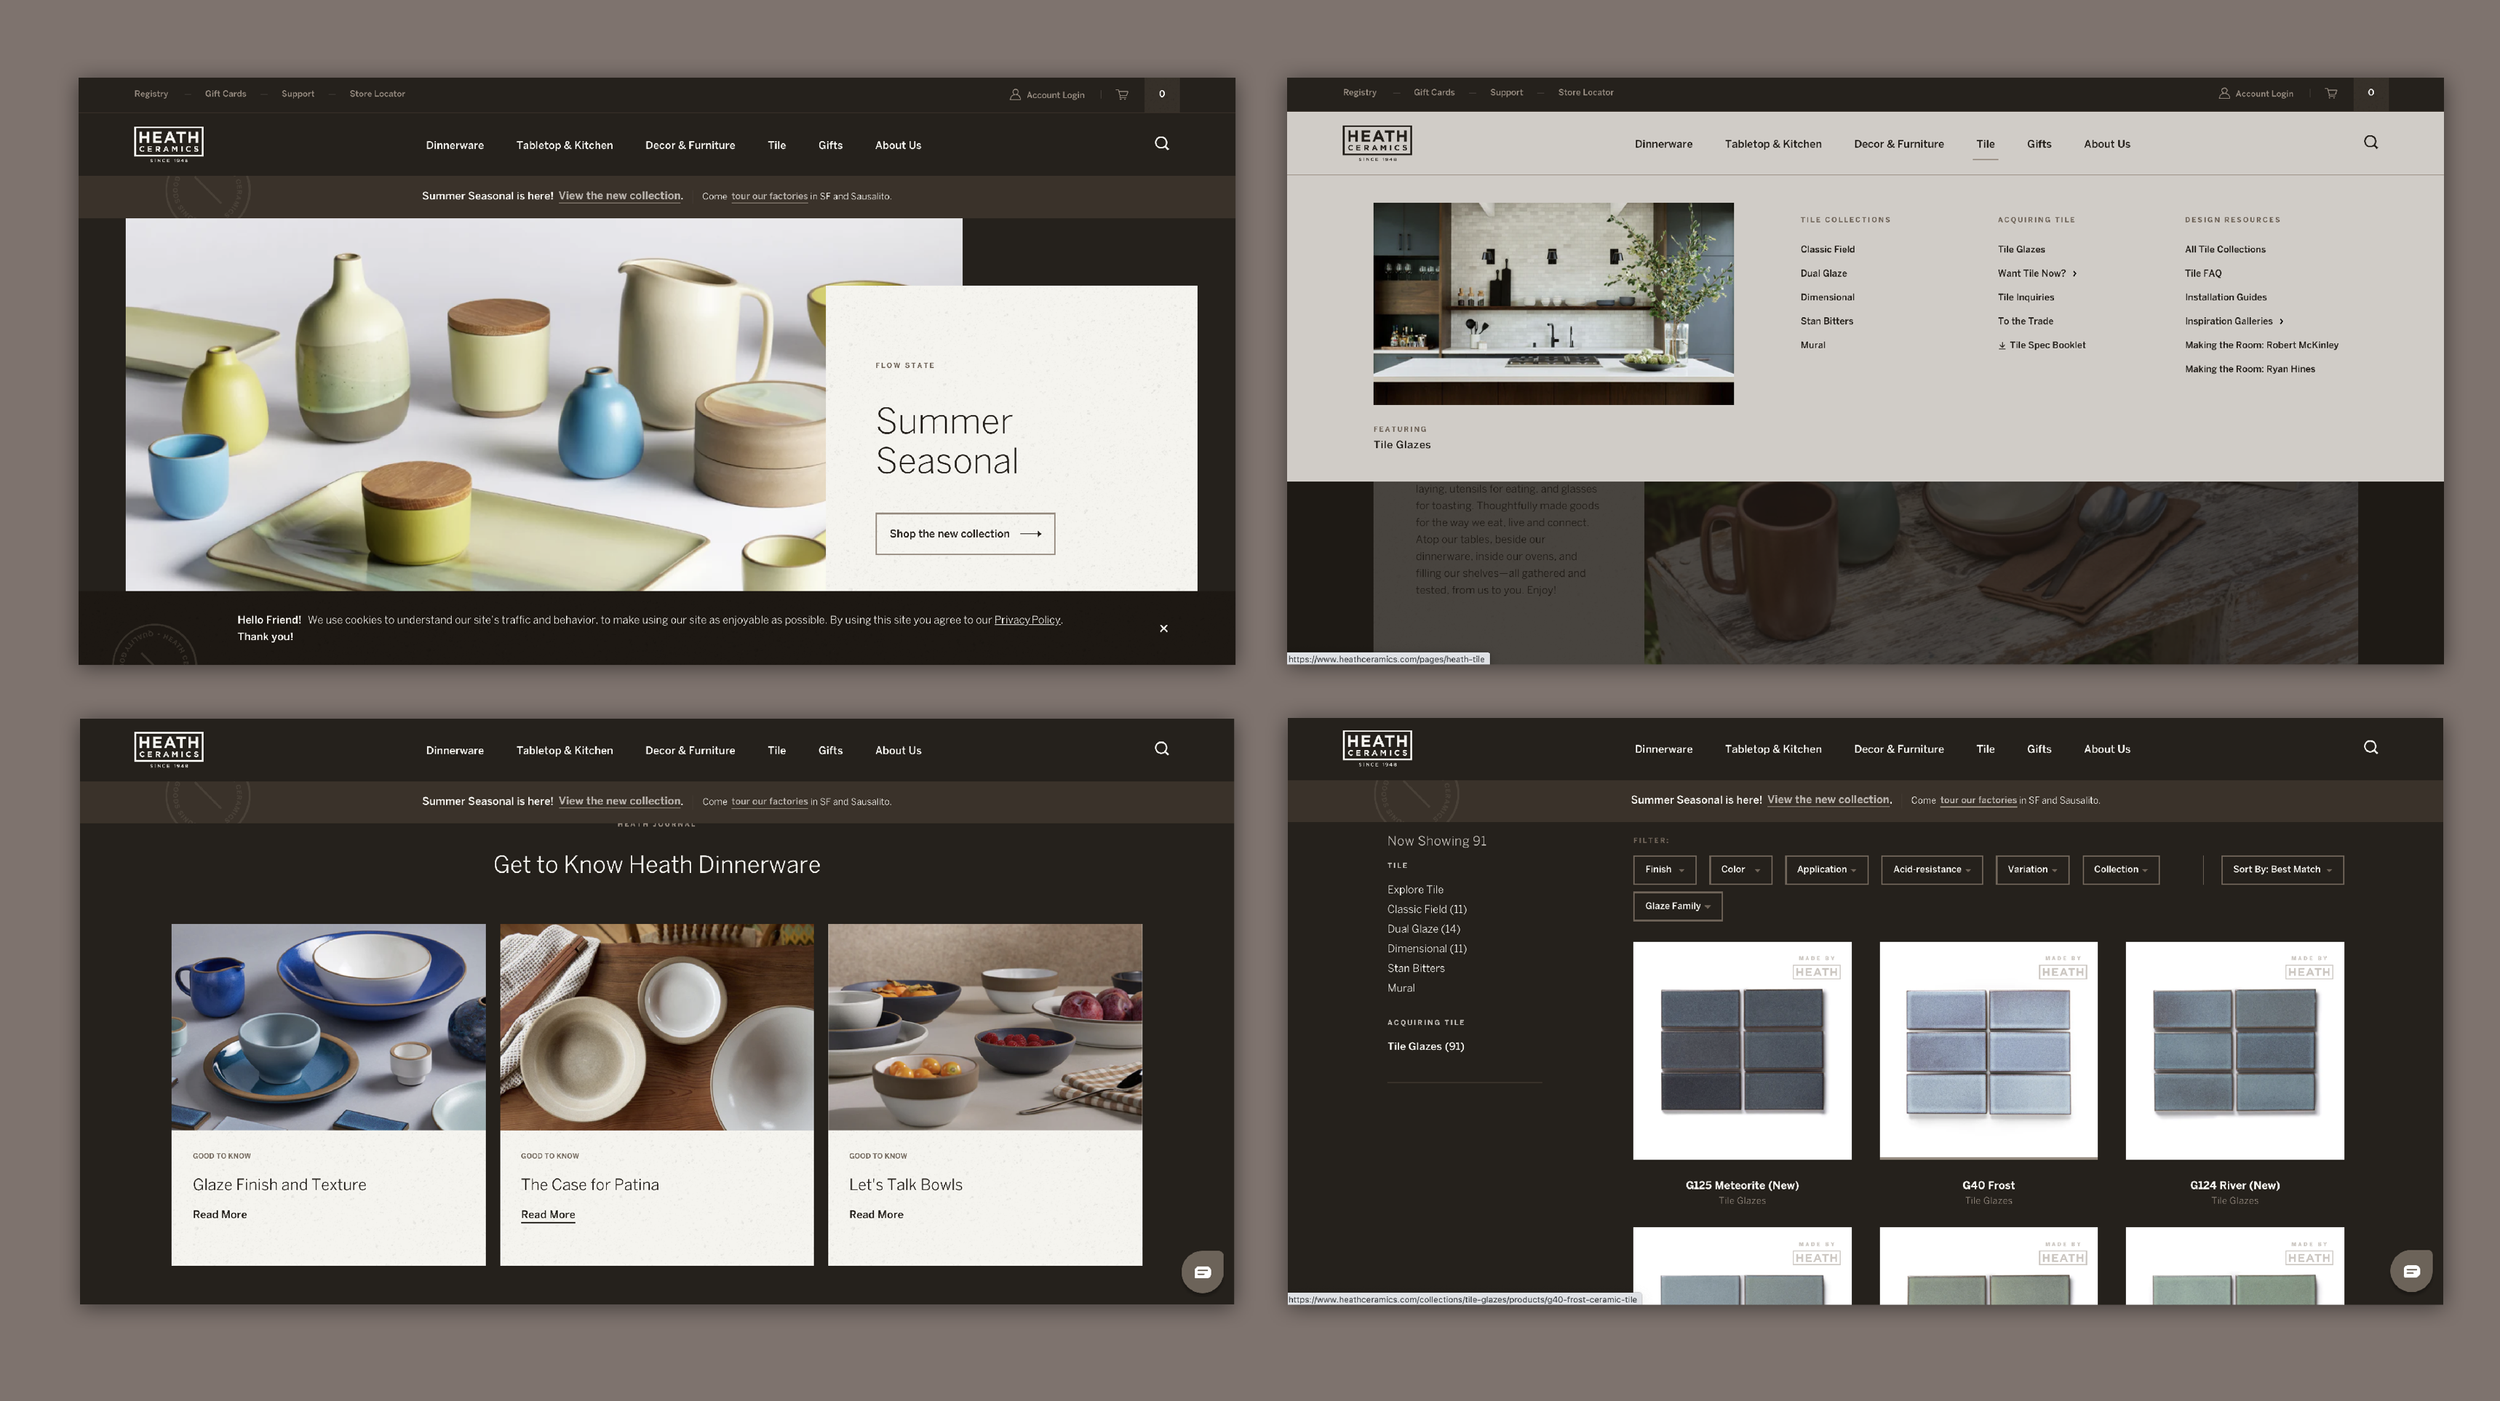
Task: Click Heath Ceramics logo above Now Showing 91
Action: pyautogui.click(x=1377, y=748)
